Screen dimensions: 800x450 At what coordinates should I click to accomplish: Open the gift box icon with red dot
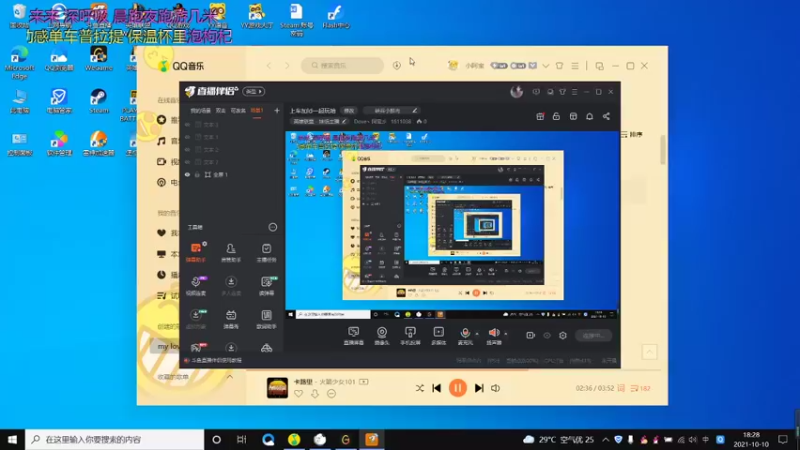[x=540, y=116]
